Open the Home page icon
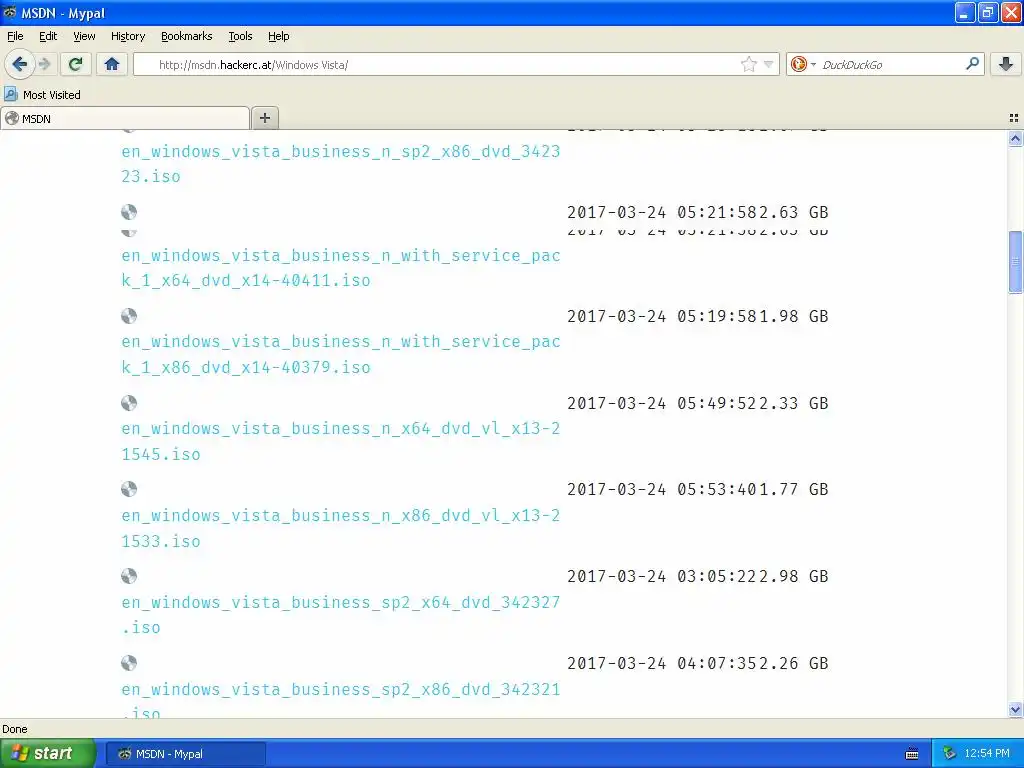Image resolution: width=1024 pixels, height=768 pixels. pos(112,64)
